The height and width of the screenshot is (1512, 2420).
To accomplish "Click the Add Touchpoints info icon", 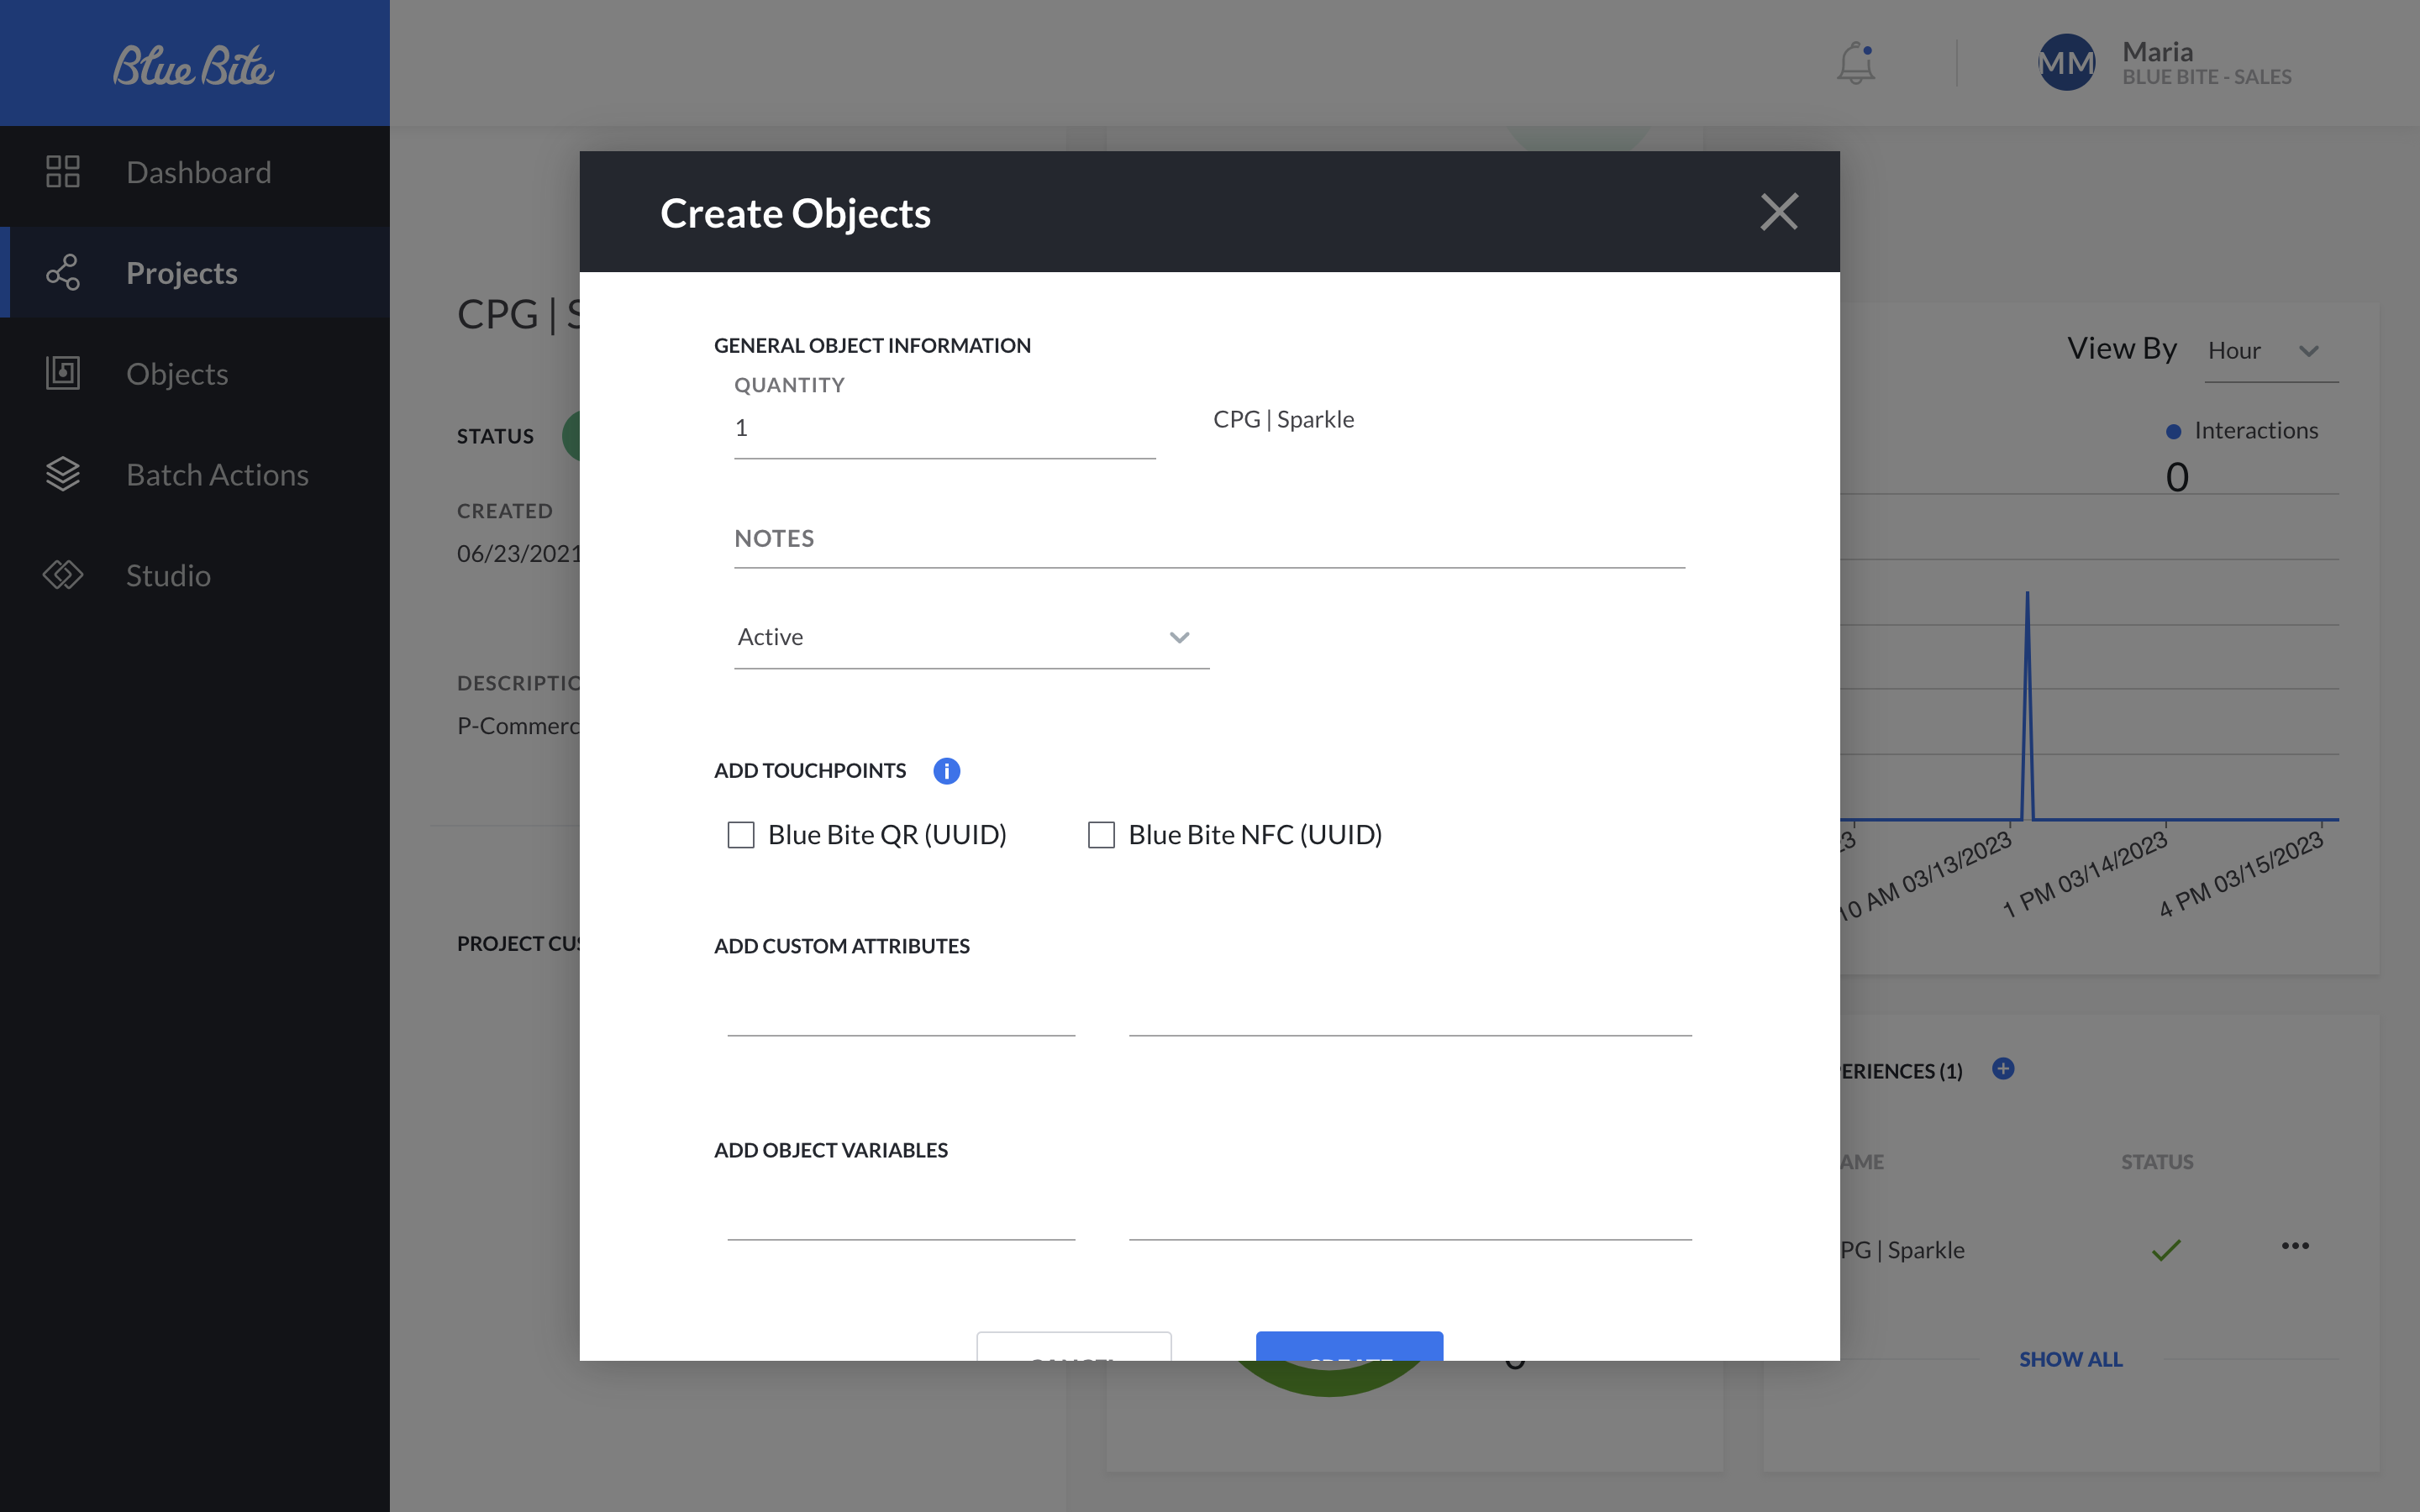I will tap(946, 771).
